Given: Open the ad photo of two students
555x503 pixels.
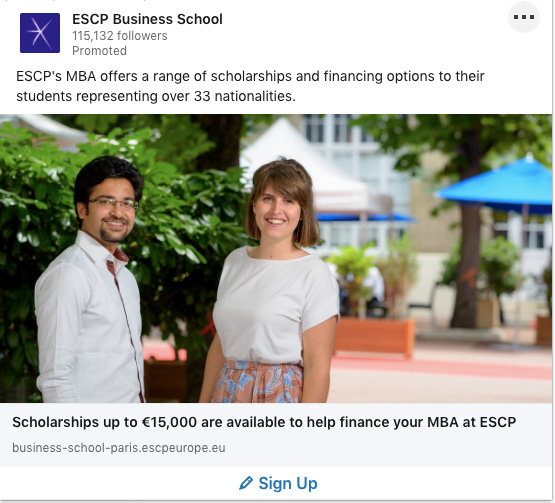Looking at the screenshot, I should [276, 258].
